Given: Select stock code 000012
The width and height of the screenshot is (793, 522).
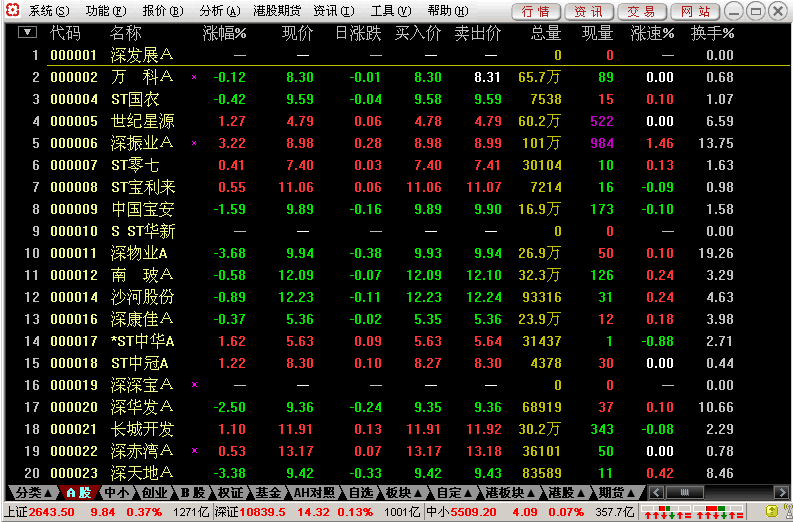Looking at the screenshot, I should 74,275.
